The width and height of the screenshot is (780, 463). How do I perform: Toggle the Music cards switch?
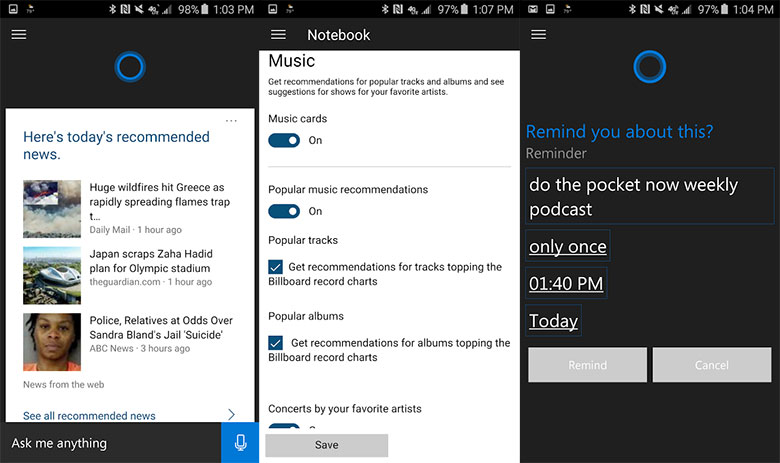[x=284, y=141]
